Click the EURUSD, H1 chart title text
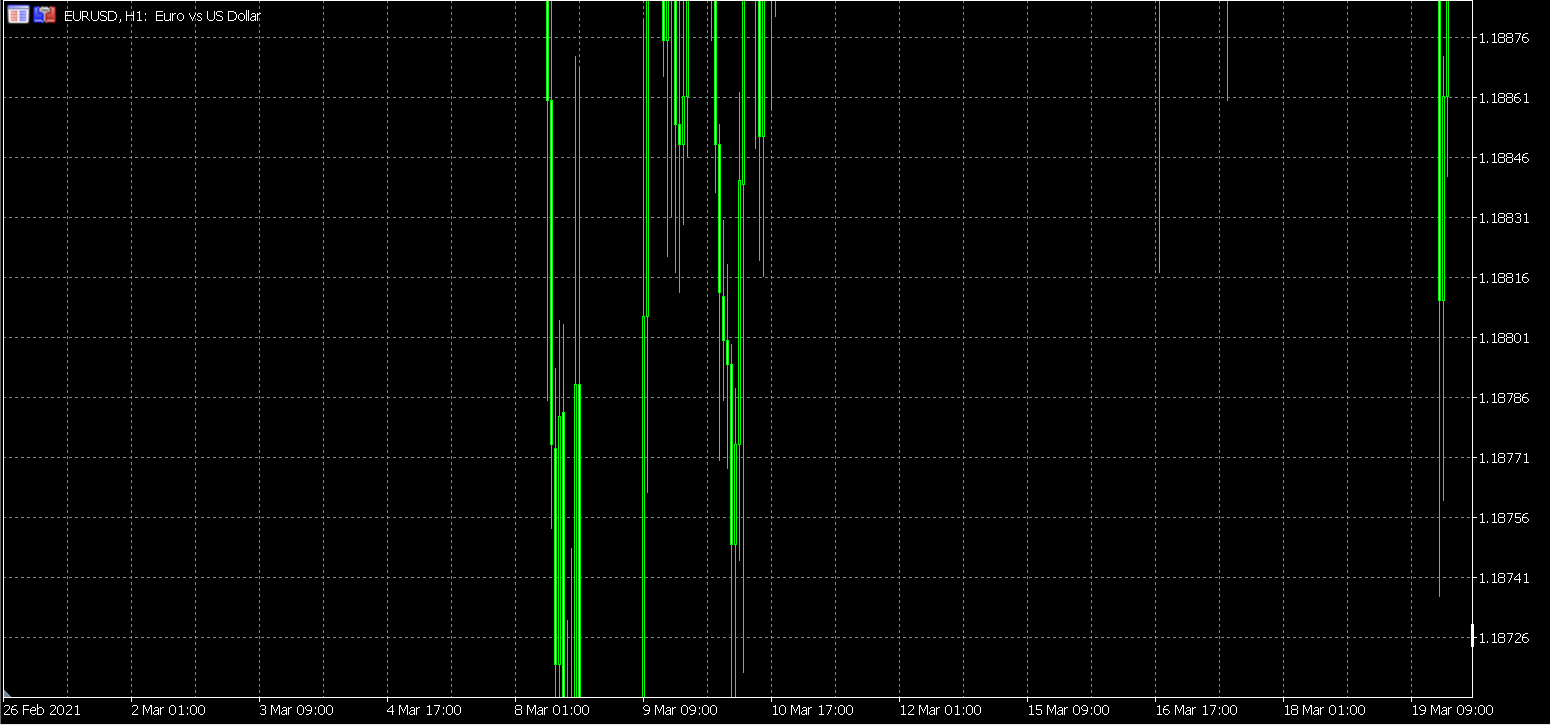Screen dimensions: 1550x726 (x=162, y=16)
